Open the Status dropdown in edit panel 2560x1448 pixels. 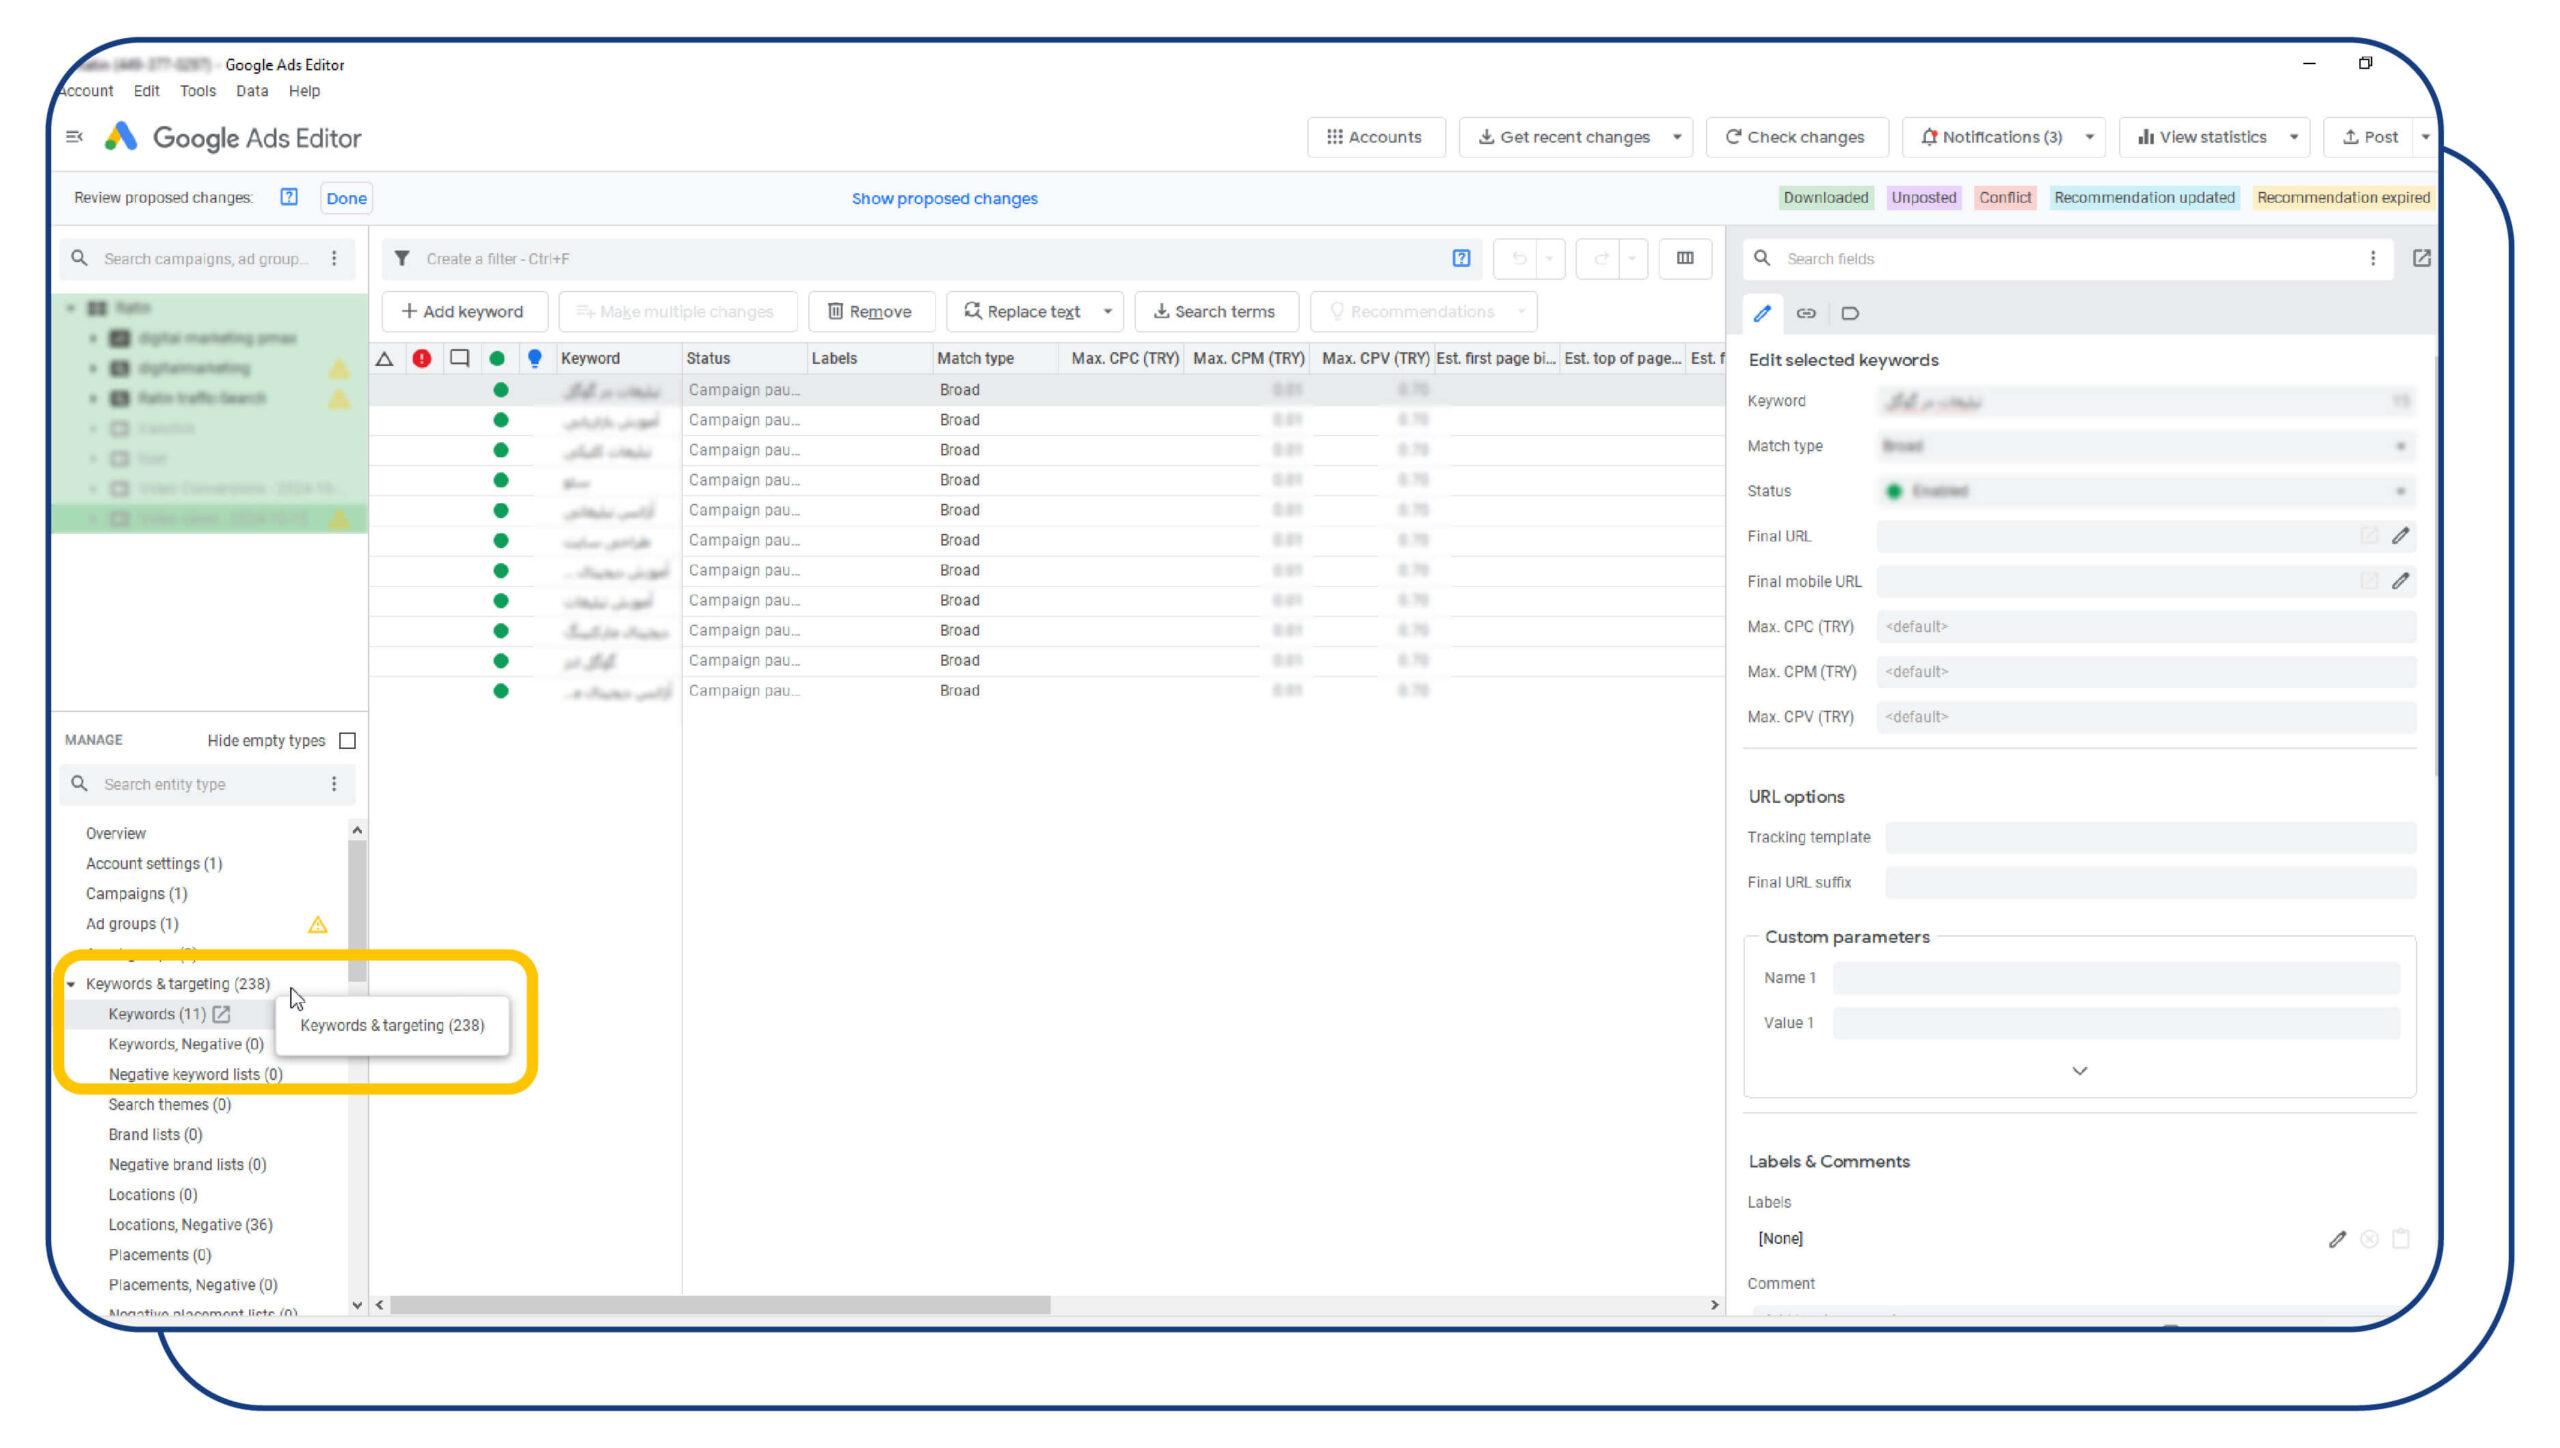[2146, 491]
